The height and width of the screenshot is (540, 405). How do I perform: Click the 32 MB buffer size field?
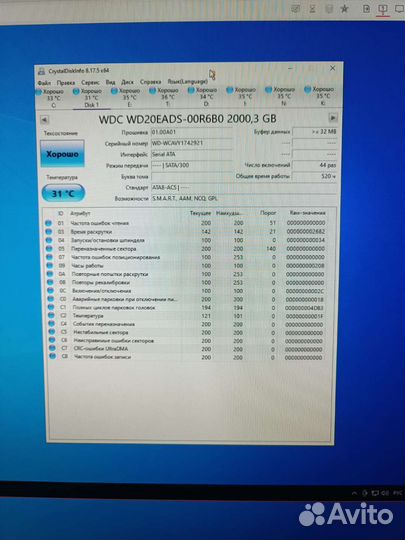tap(315, 132)
